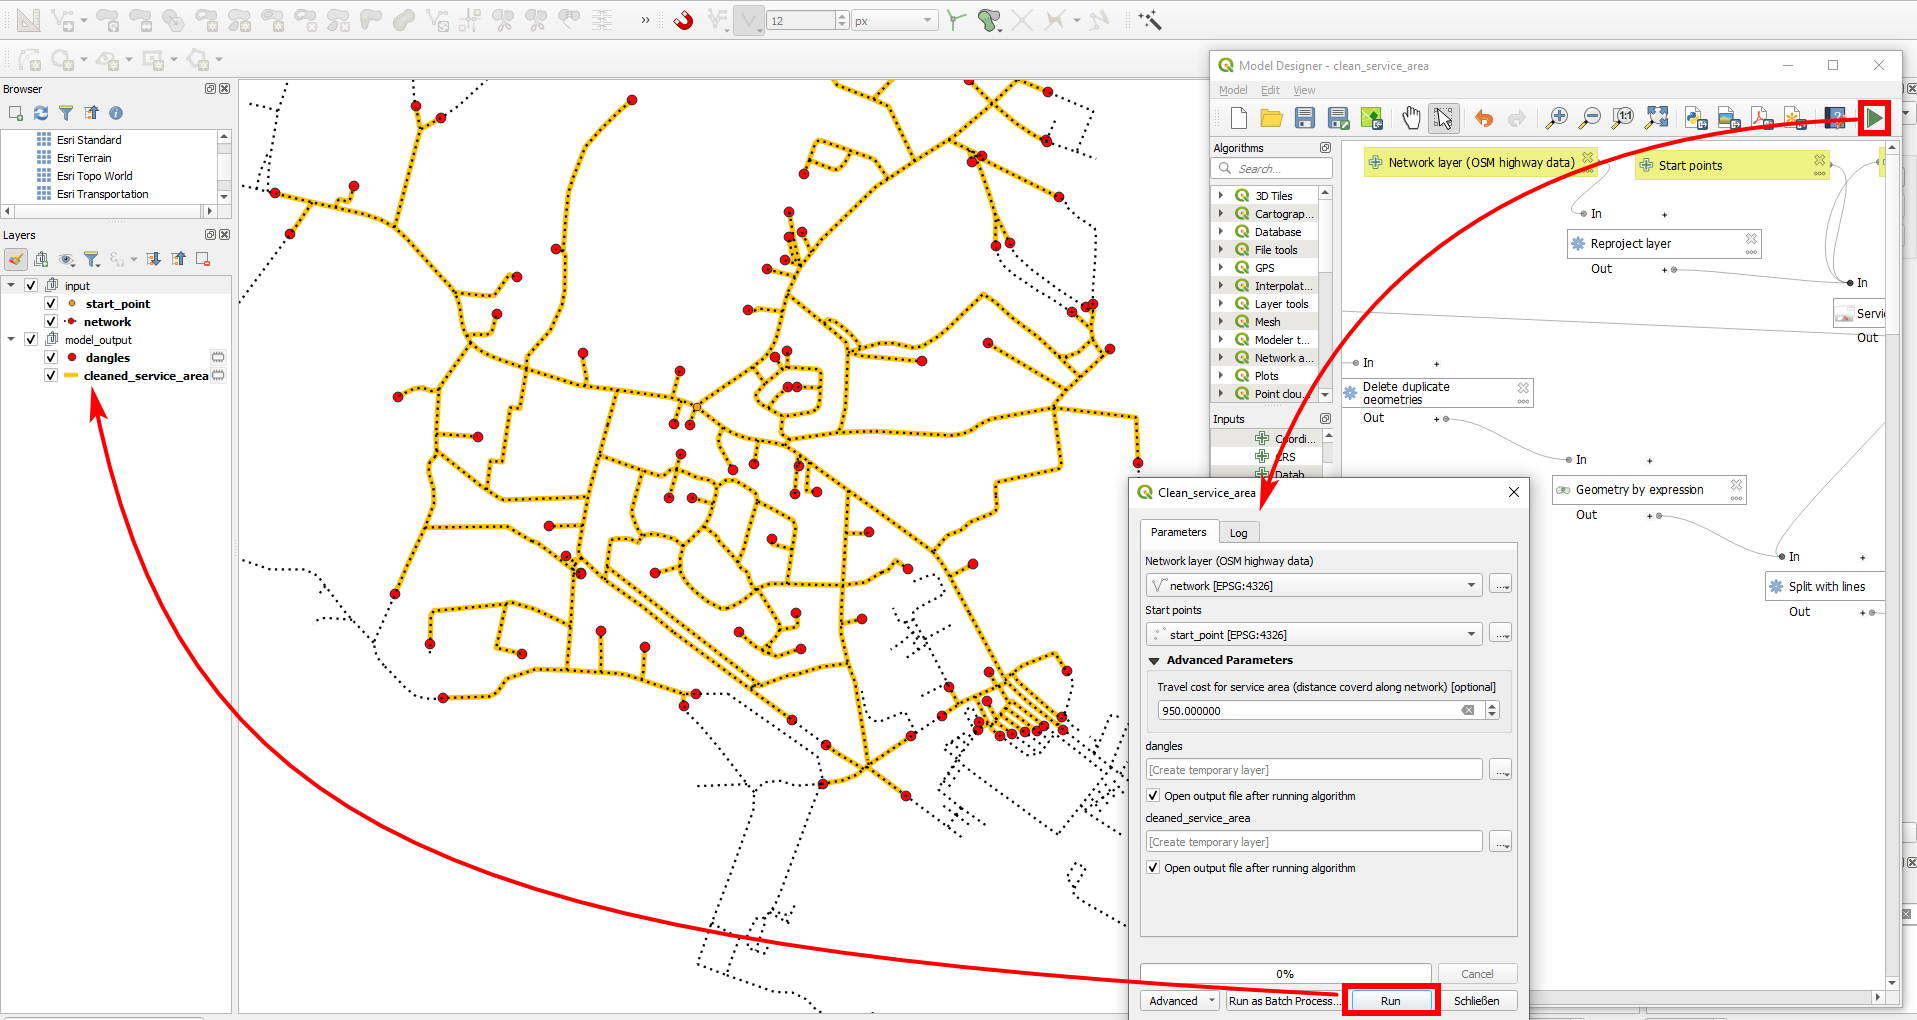1917x1020 pixels.
Task: Uncheck open output file for dangles
Action: click(1153, 796)
